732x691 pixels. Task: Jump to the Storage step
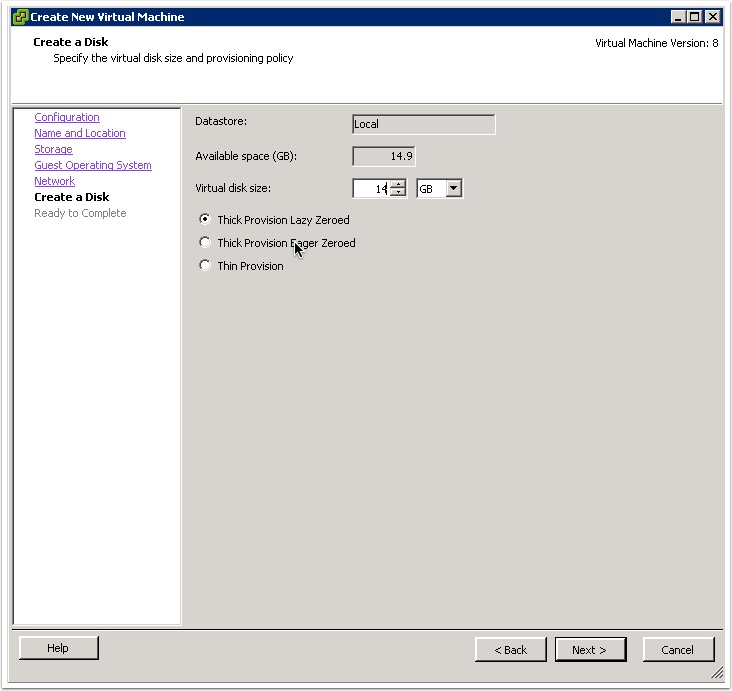coord(53,149)
